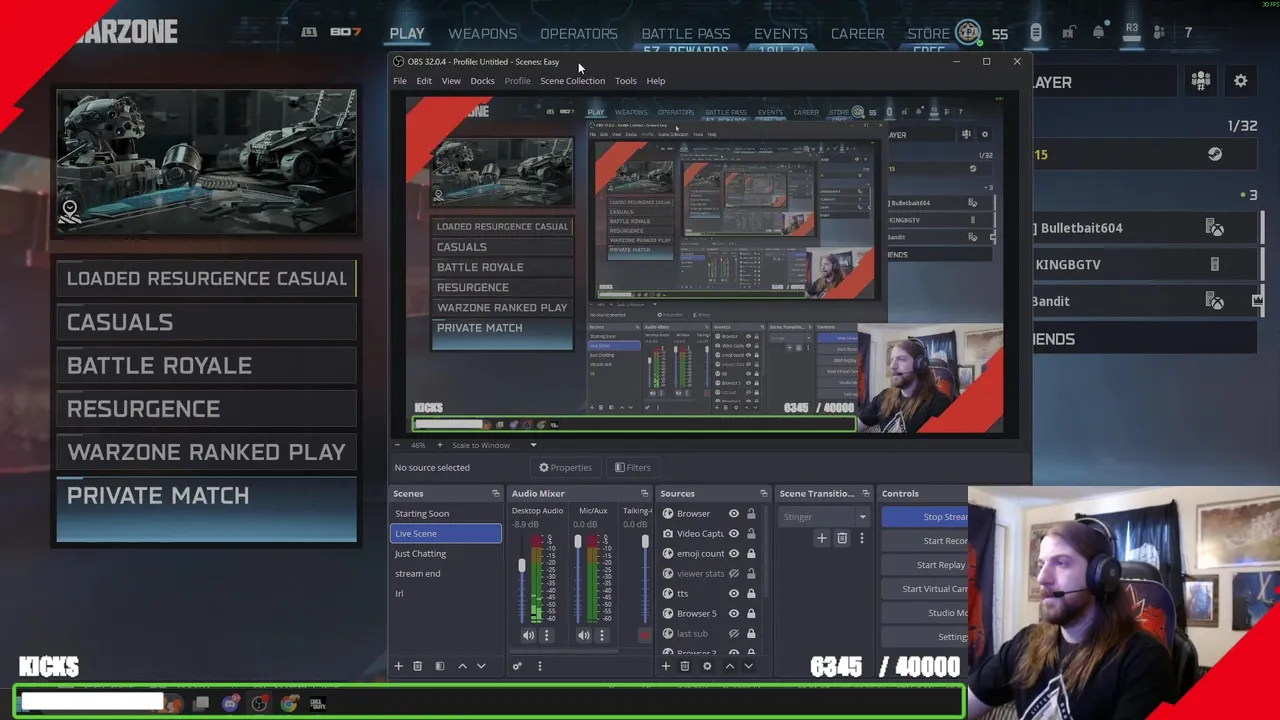Unmute the Talking audio channel
This screenshot has width=1280, height=720.
click(644, 635)
